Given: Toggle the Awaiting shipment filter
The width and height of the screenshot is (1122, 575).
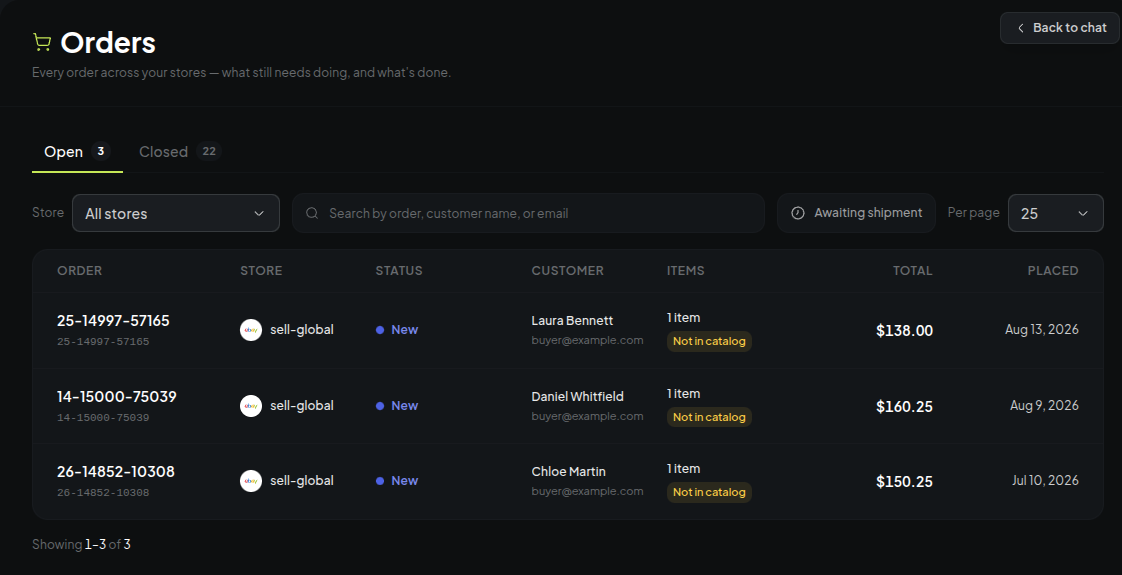Looking at the screenshot, I should pyautogui.click(x=856, y=213).
